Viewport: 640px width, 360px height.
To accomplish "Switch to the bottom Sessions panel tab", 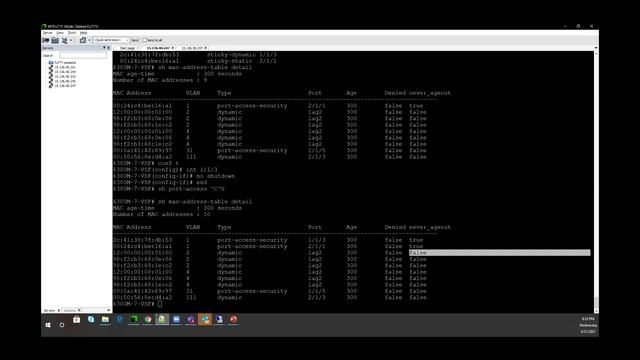I will pyautogui.click(x=71, y=310).
